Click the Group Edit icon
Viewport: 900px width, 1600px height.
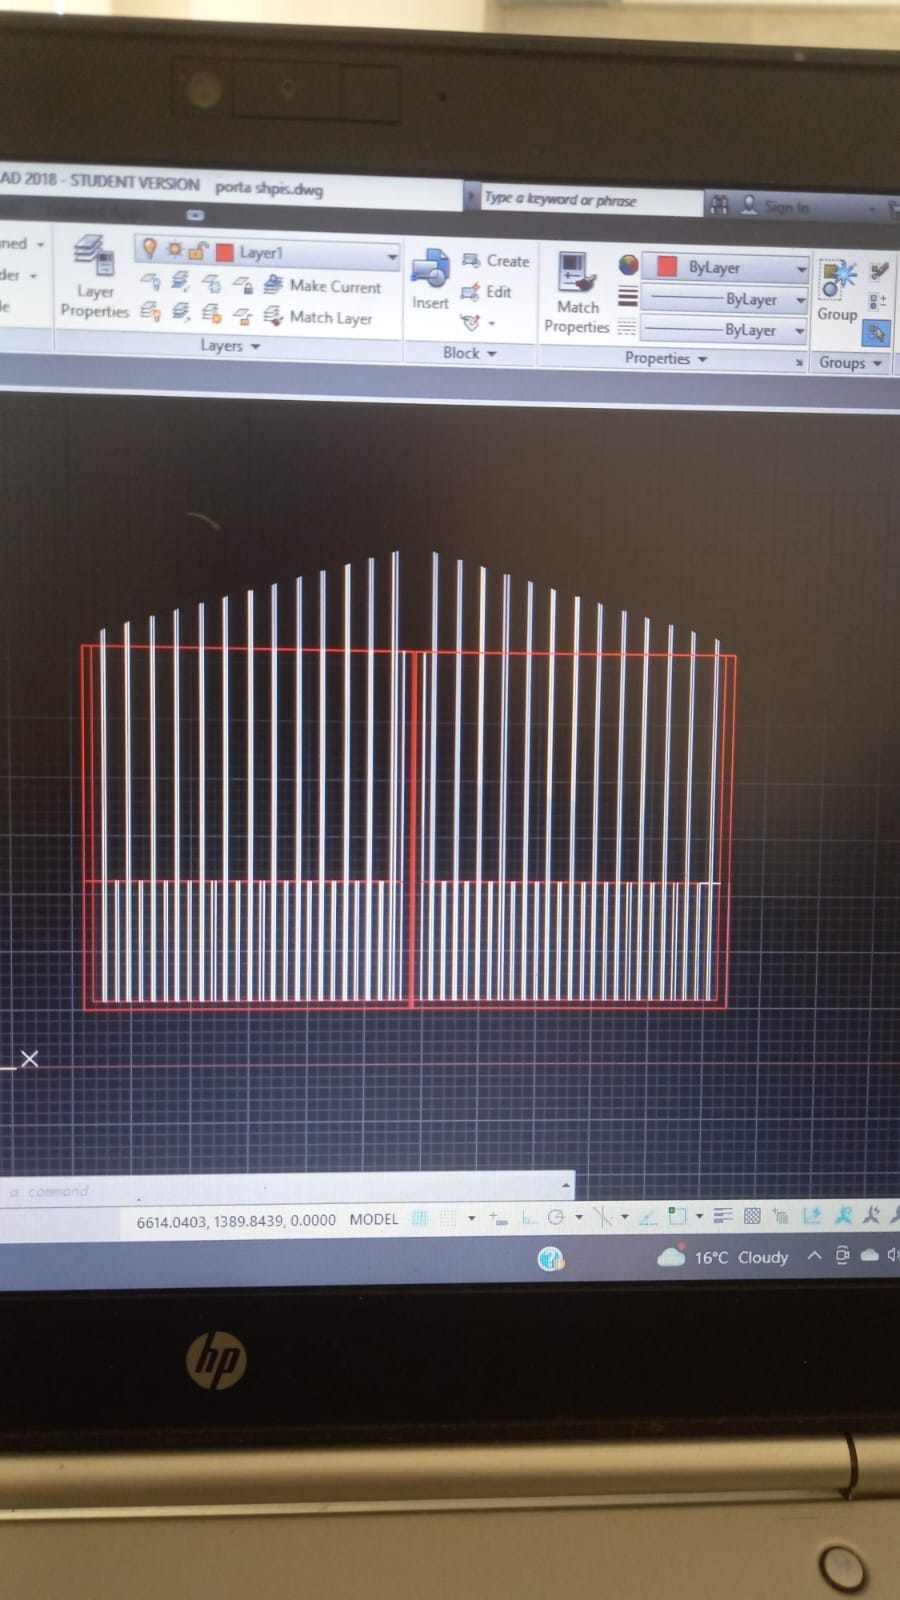(877, 302)
